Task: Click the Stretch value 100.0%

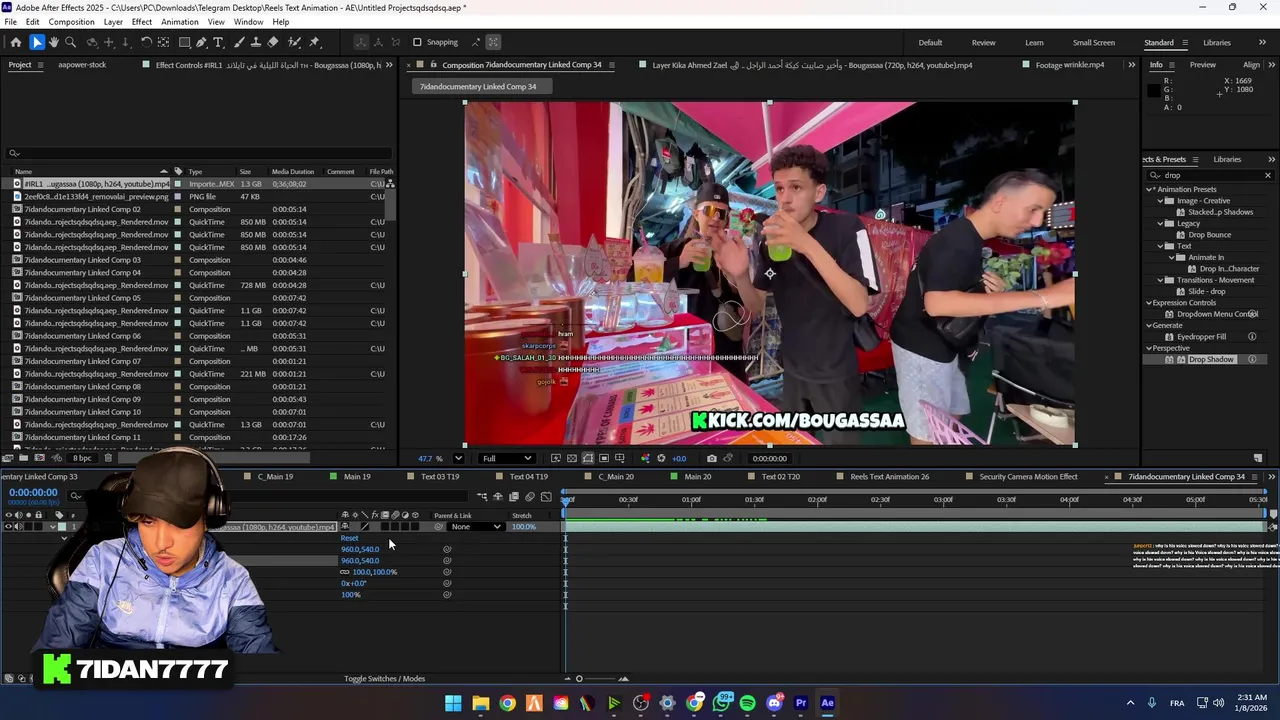Action: pyautogui.click(x=523, y=527)
